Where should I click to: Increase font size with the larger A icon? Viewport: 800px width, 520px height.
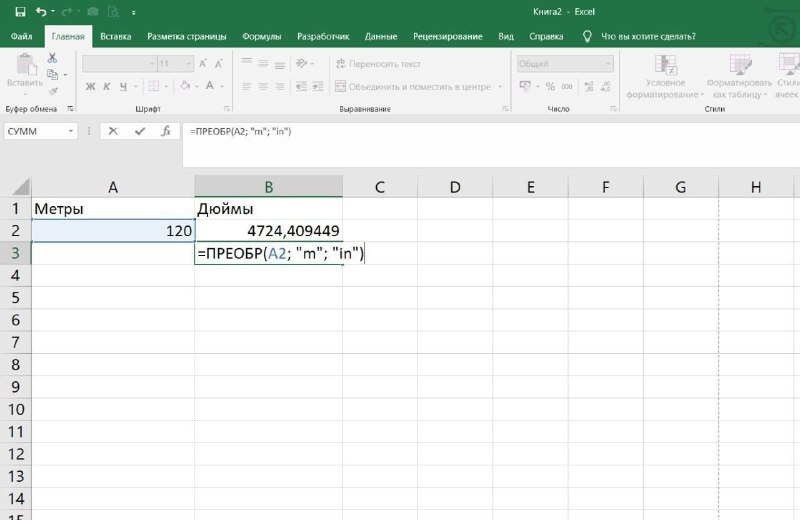click(203, 64)
